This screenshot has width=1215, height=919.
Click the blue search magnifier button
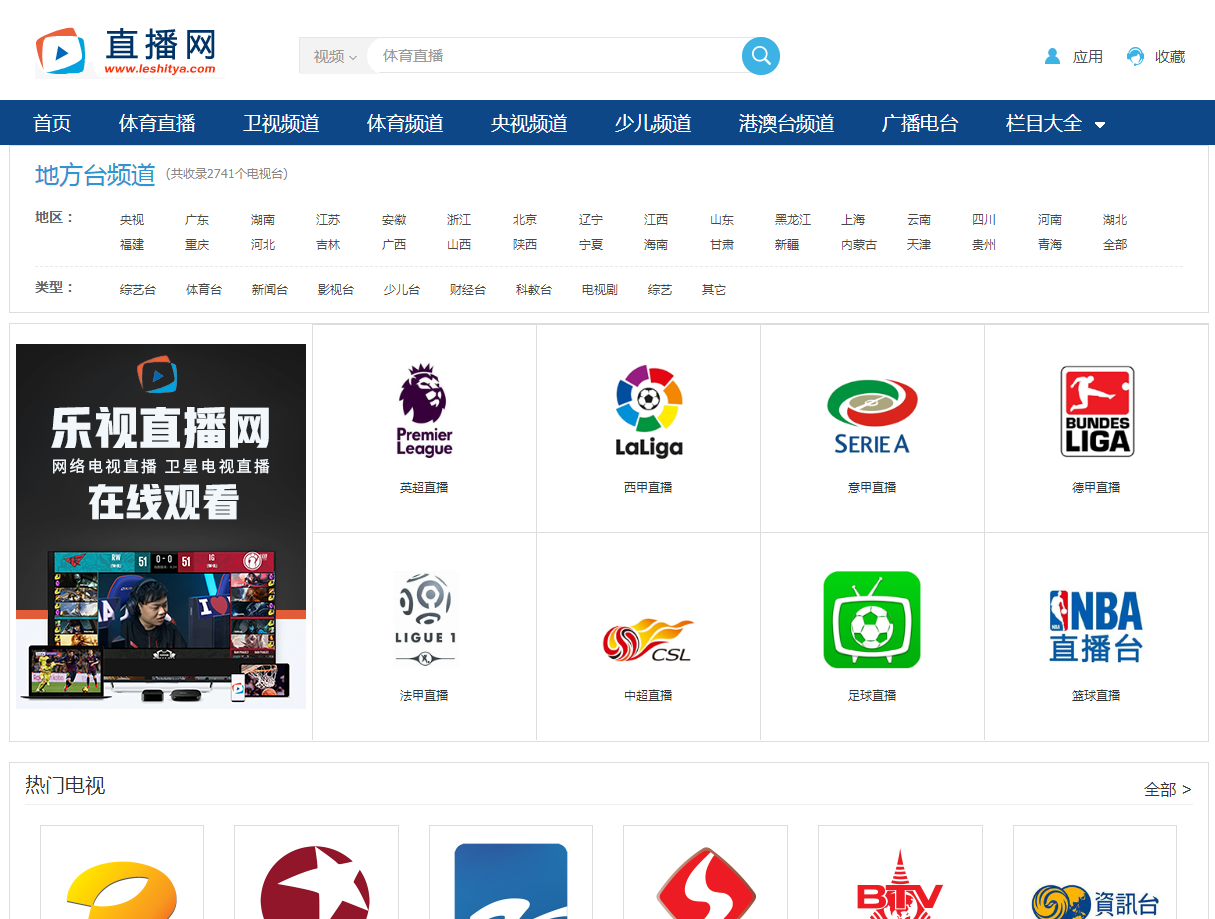click(761, 56)
